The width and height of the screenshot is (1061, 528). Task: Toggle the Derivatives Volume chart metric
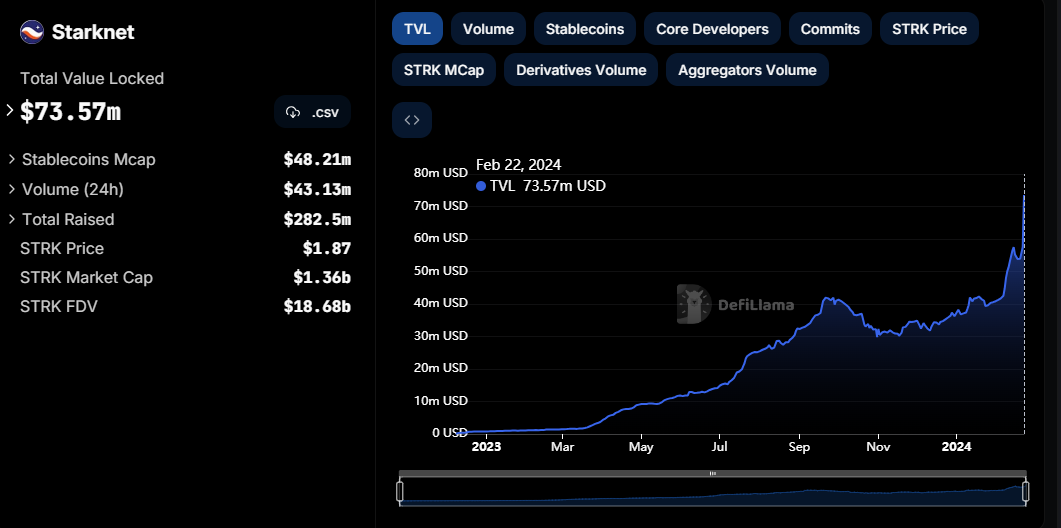pos(581,70)
